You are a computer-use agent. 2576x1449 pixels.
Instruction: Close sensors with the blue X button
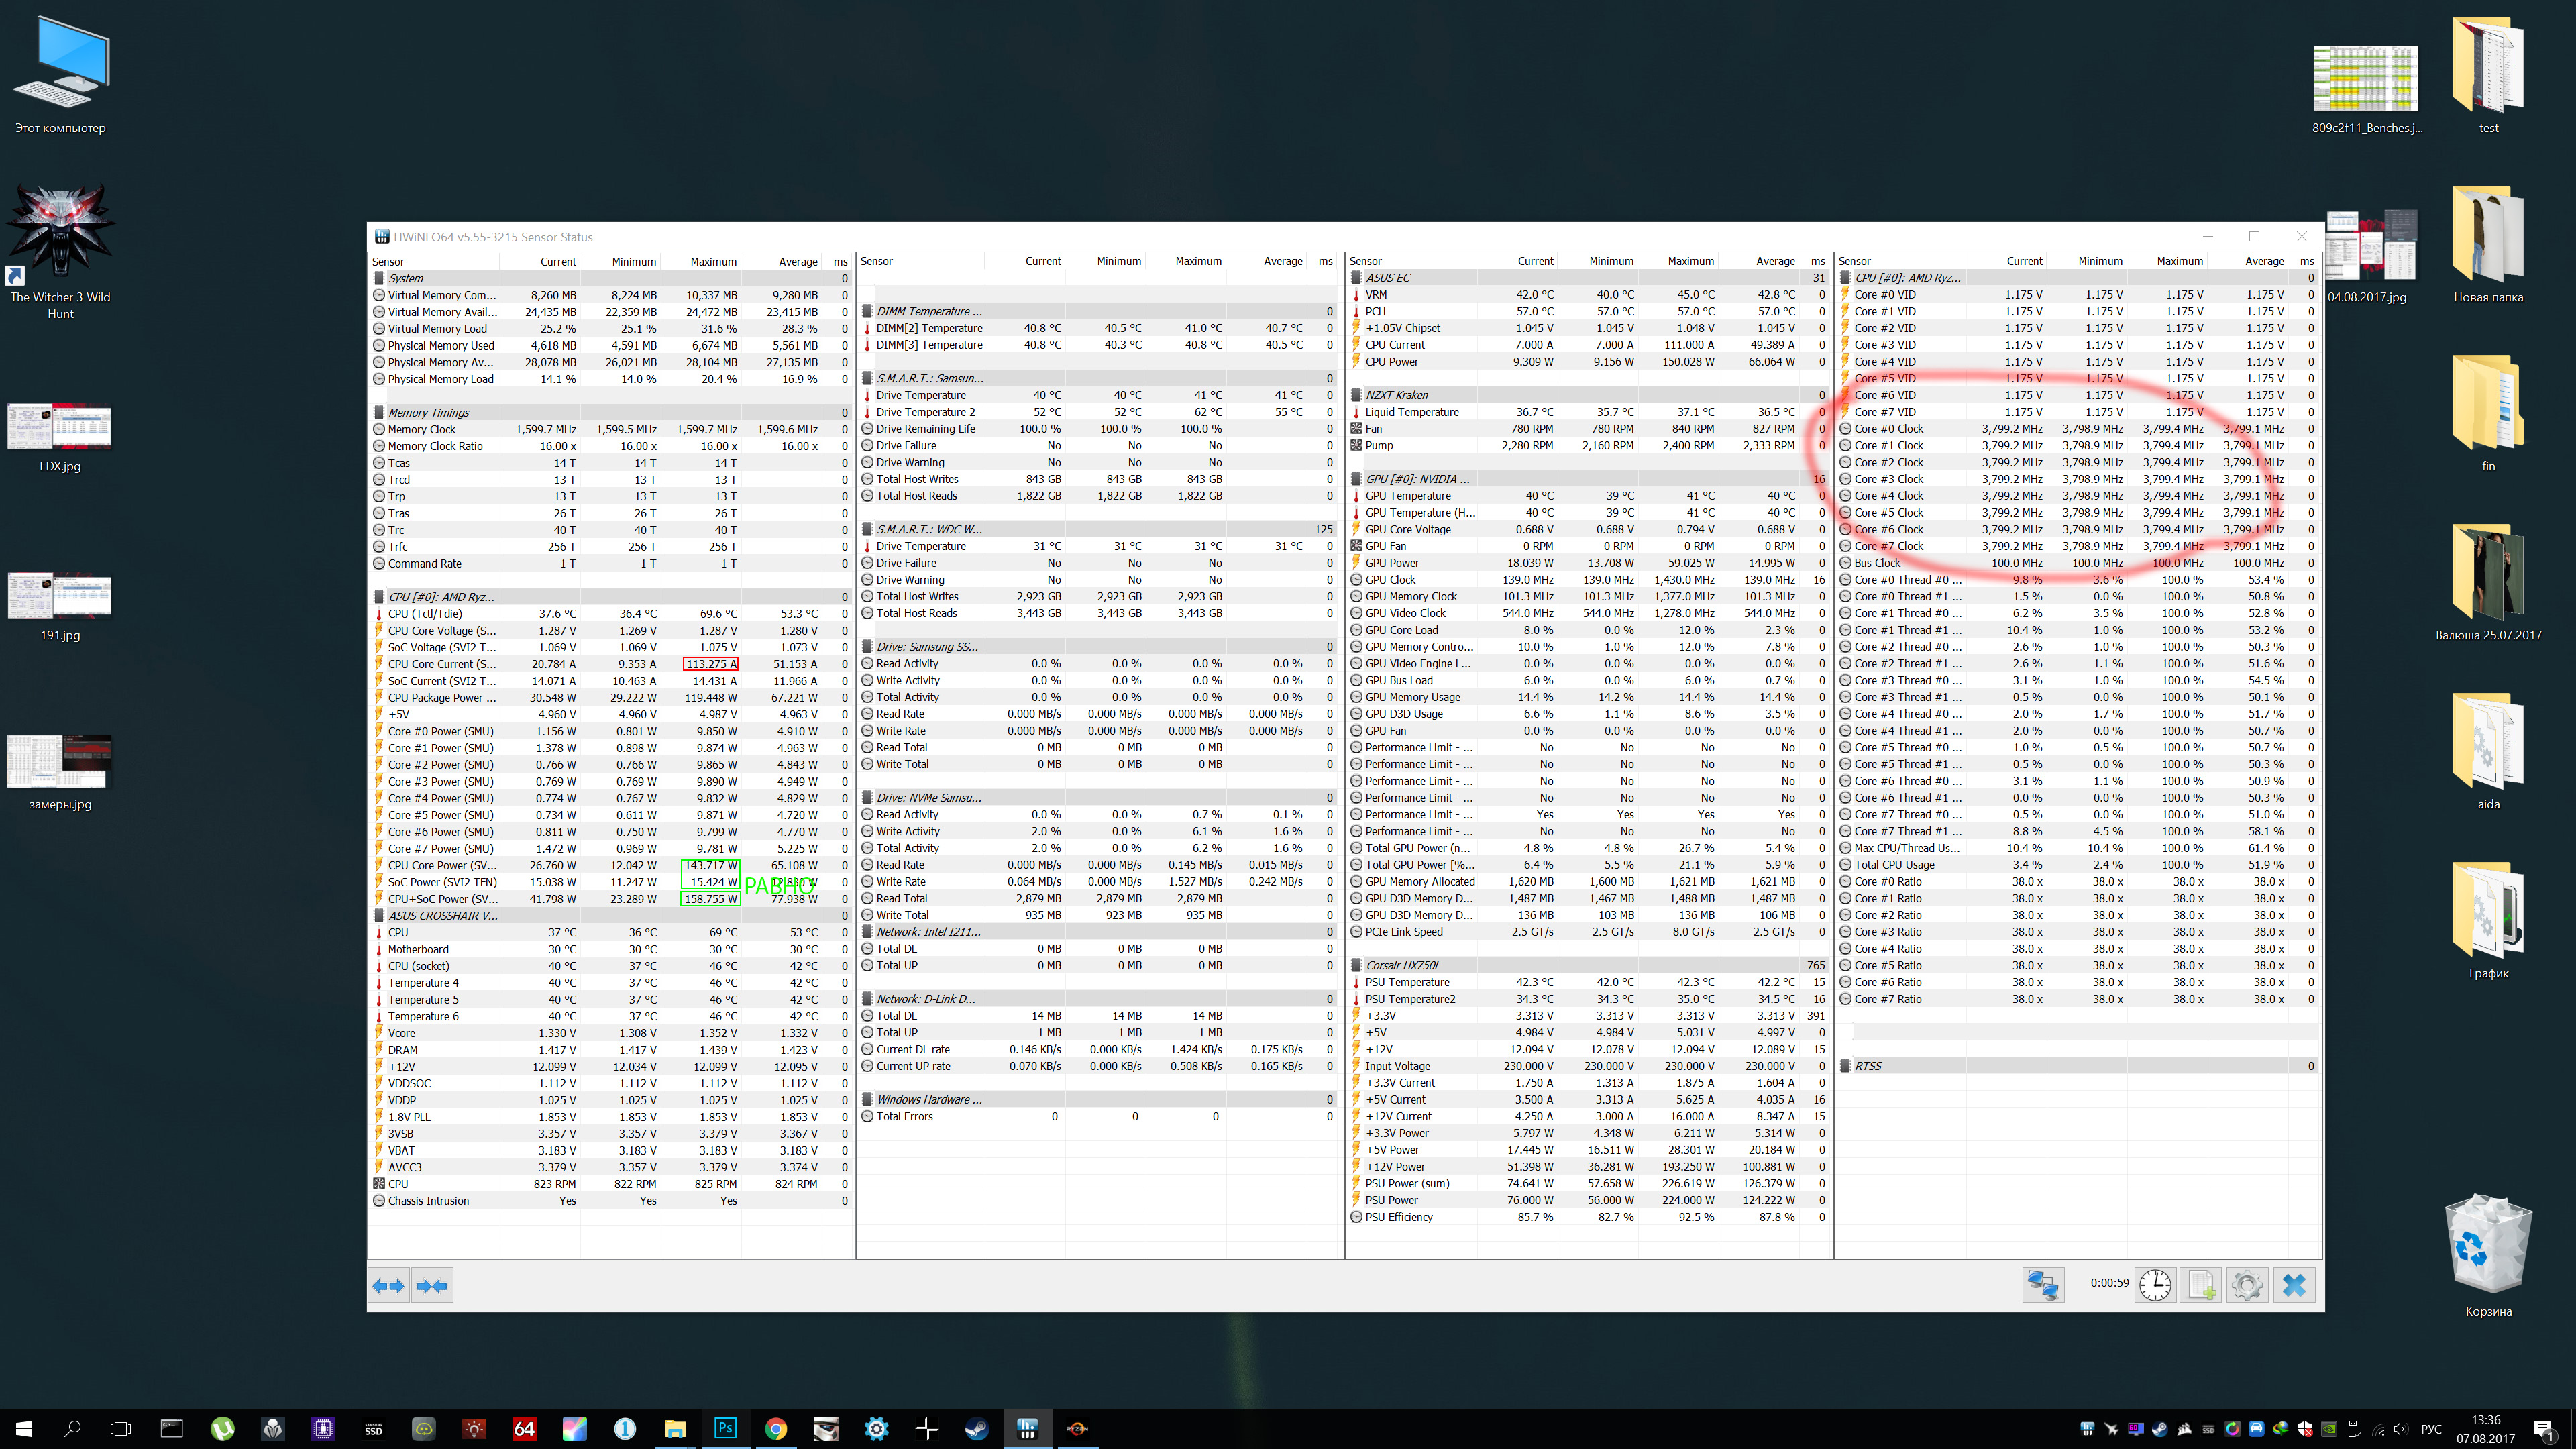coord(2294,1285)
